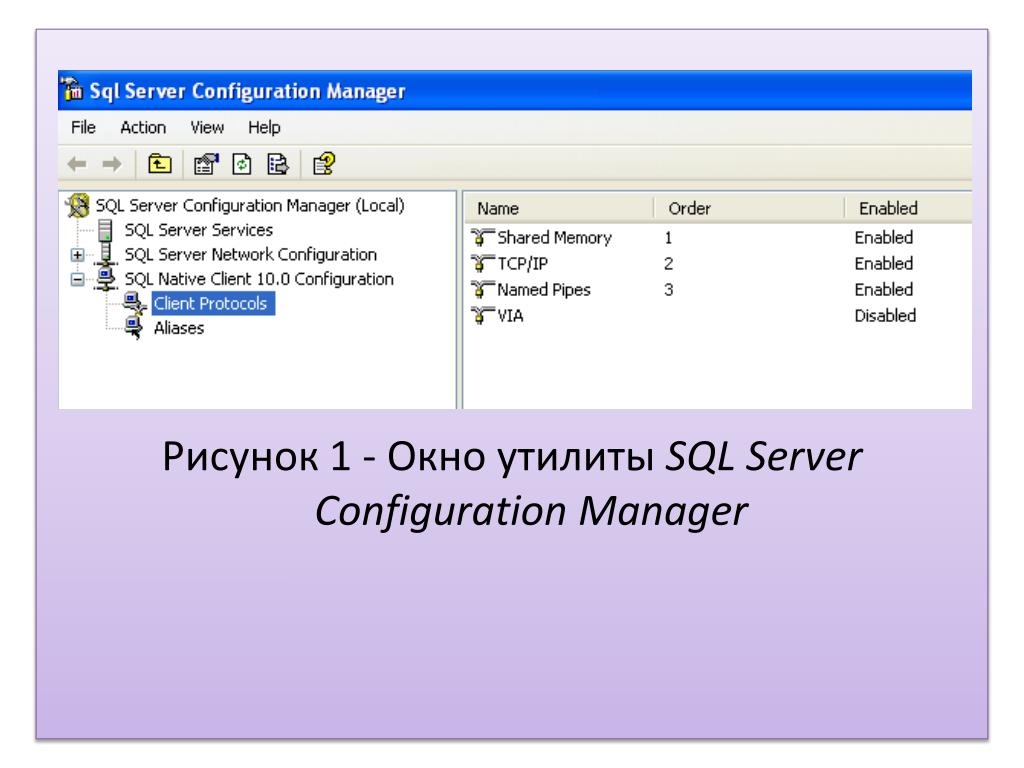Click Enabled status of Named Pipes

click(x=884, y=289)
